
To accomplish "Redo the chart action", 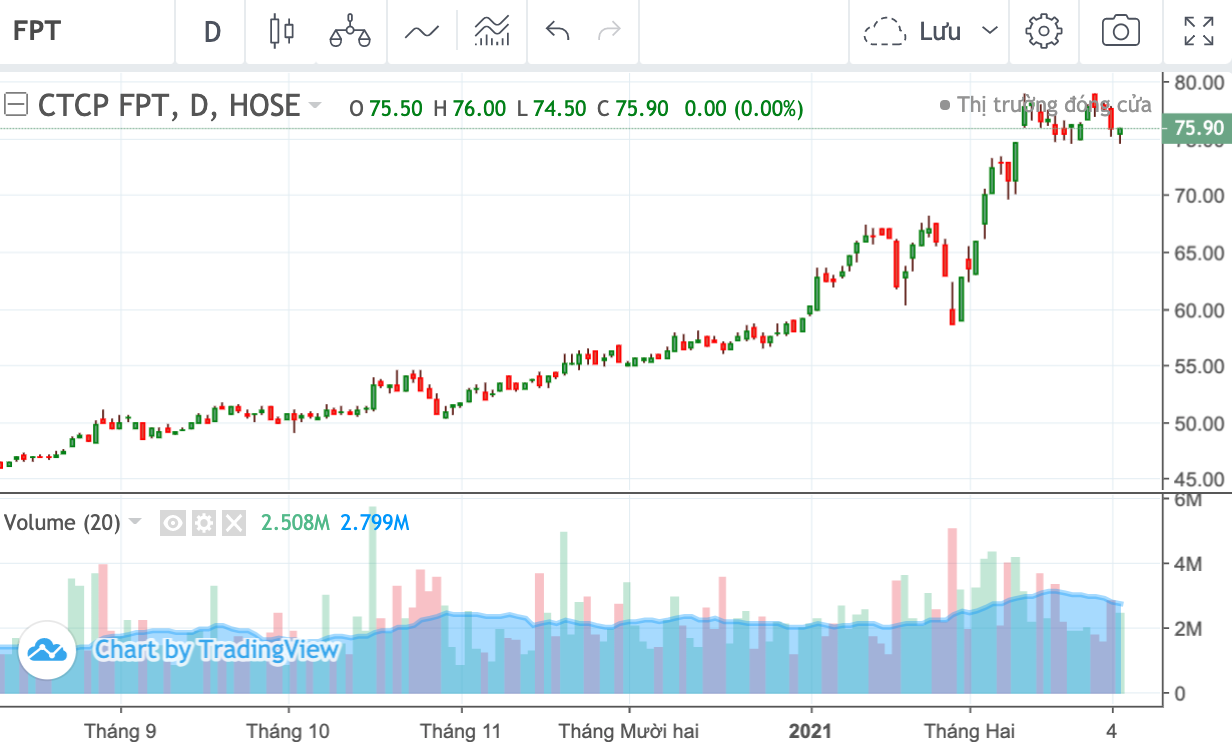I will [x=609, y=31].
